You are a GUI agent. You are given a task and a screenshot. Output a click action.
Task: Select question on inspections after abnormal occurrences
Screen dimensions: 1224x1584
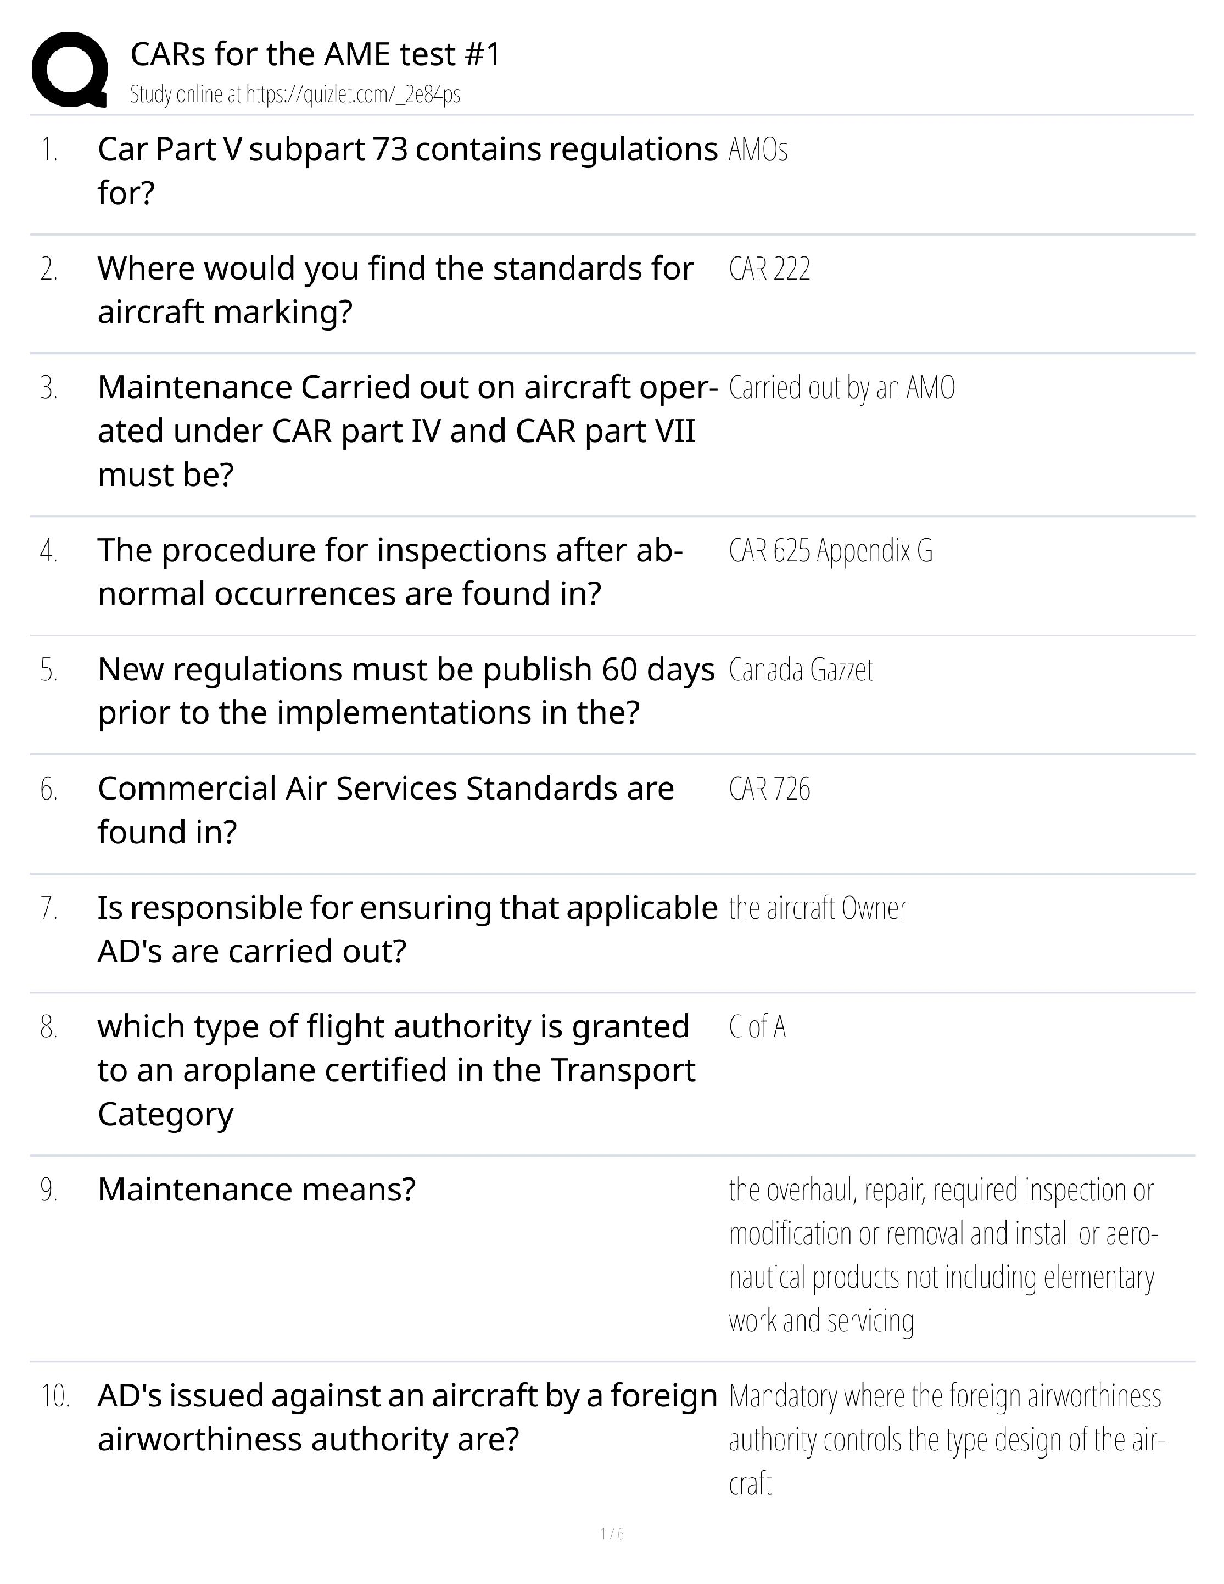(x=390, y=571)
